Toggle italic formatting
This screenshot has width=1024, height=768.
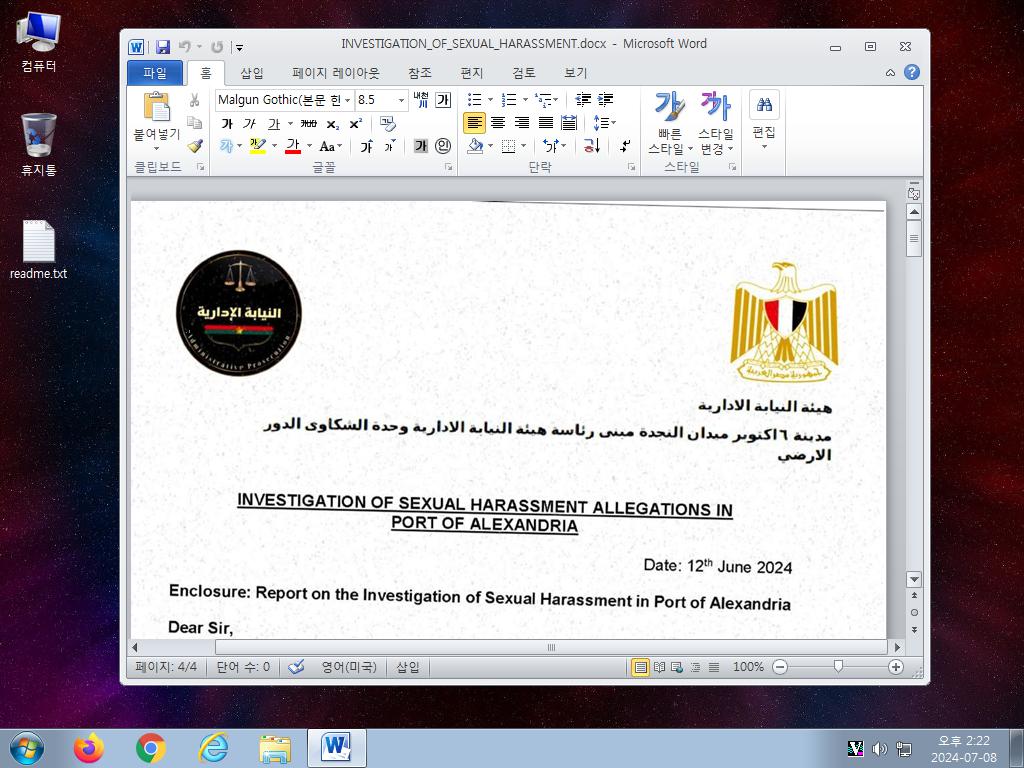pyautogui.click(x=249, y=123)
